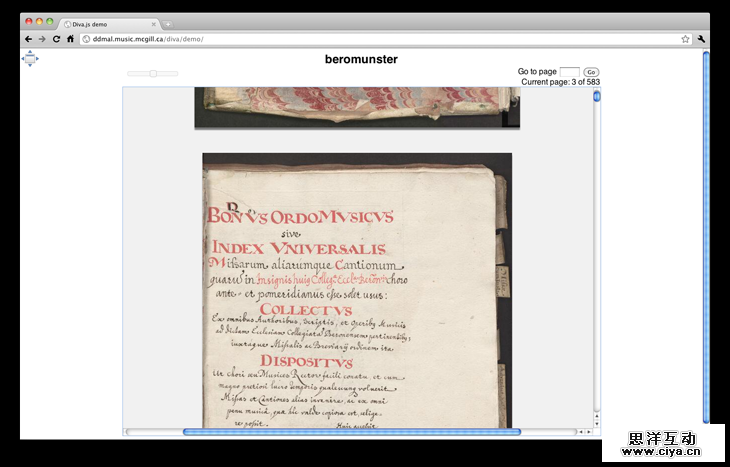Click the site info icon in address bar

[86, 39]
